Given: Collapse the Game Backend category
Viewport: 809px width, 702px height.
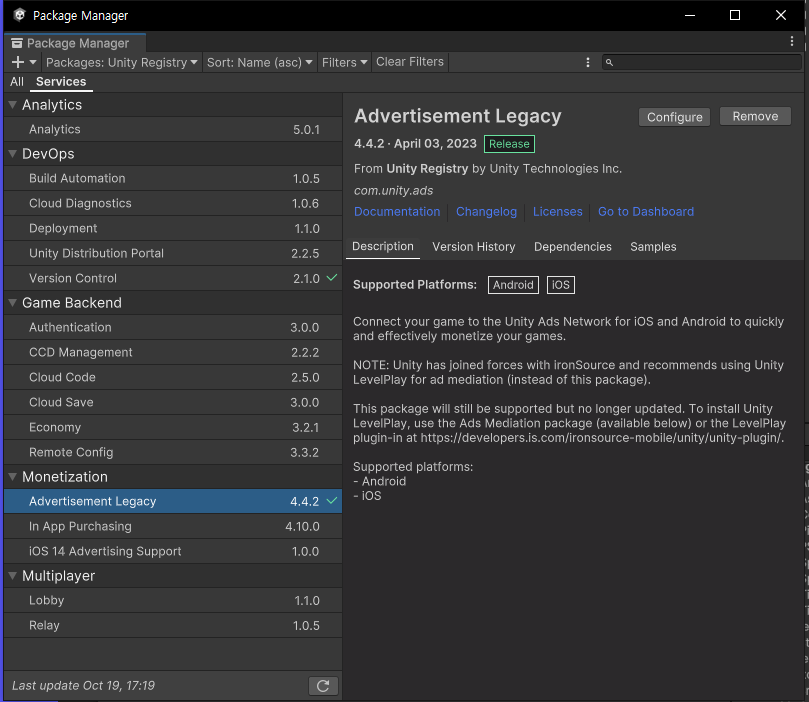Looking at the screenshot, I should [13, 303].
